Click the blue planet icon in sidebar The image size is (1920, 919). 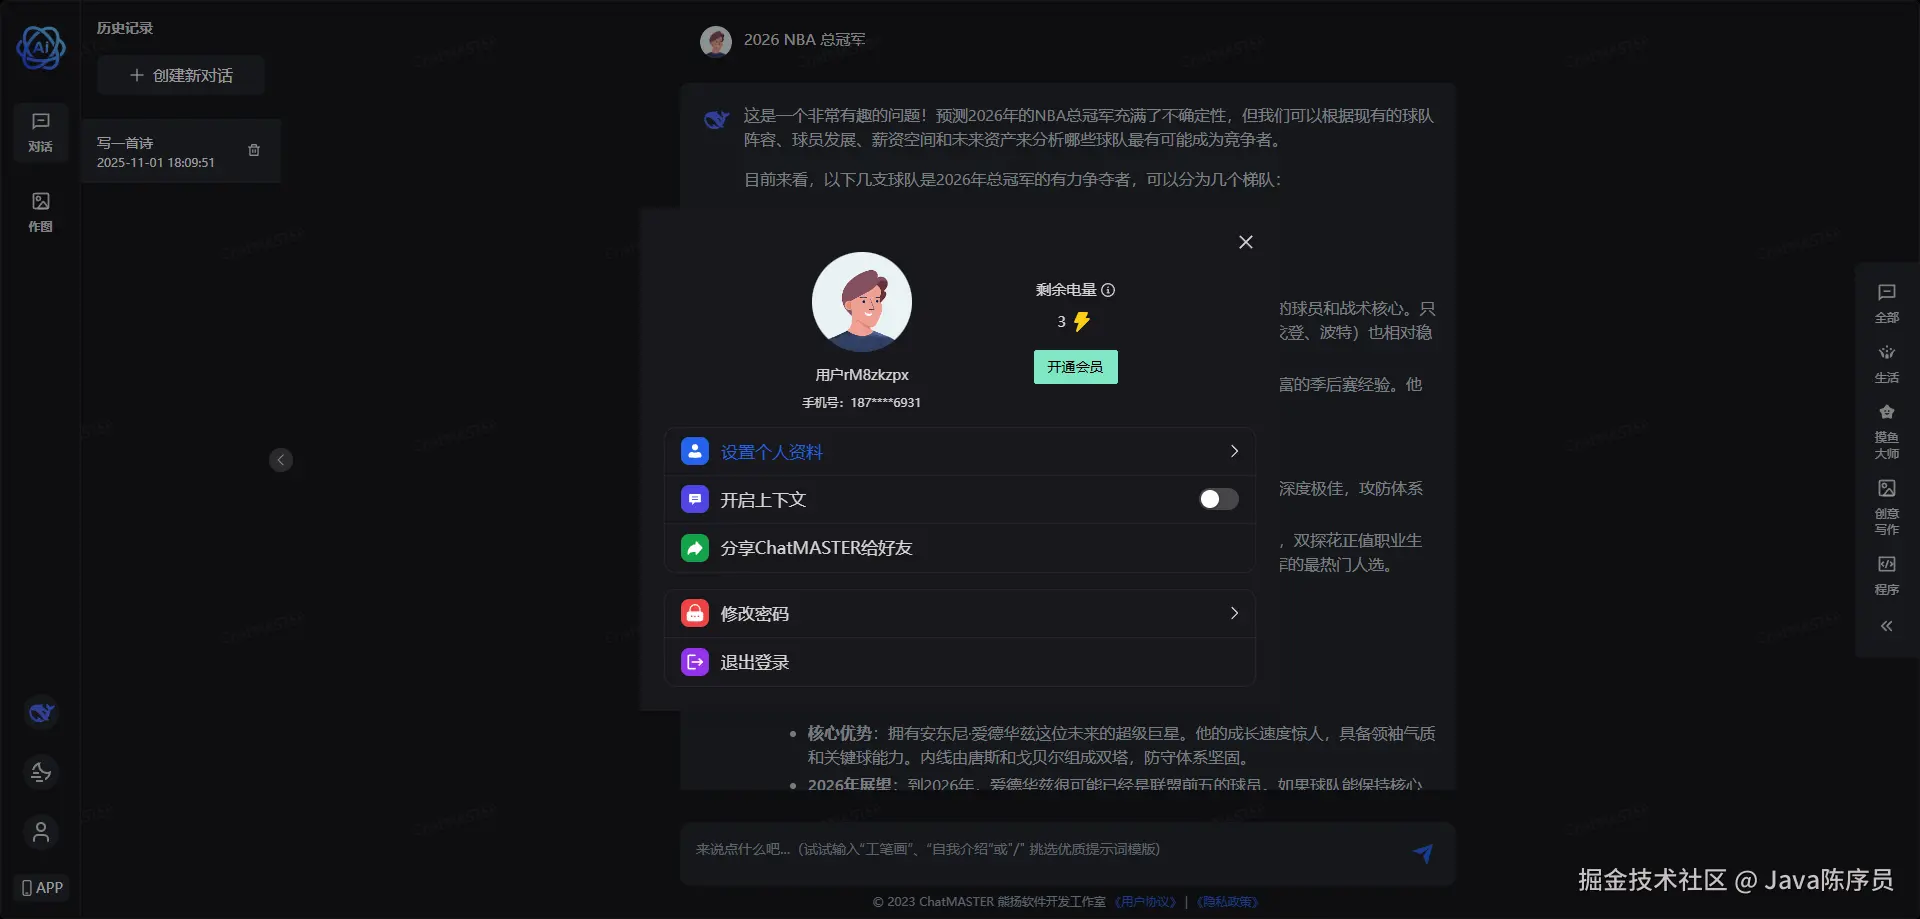[41, 713]
